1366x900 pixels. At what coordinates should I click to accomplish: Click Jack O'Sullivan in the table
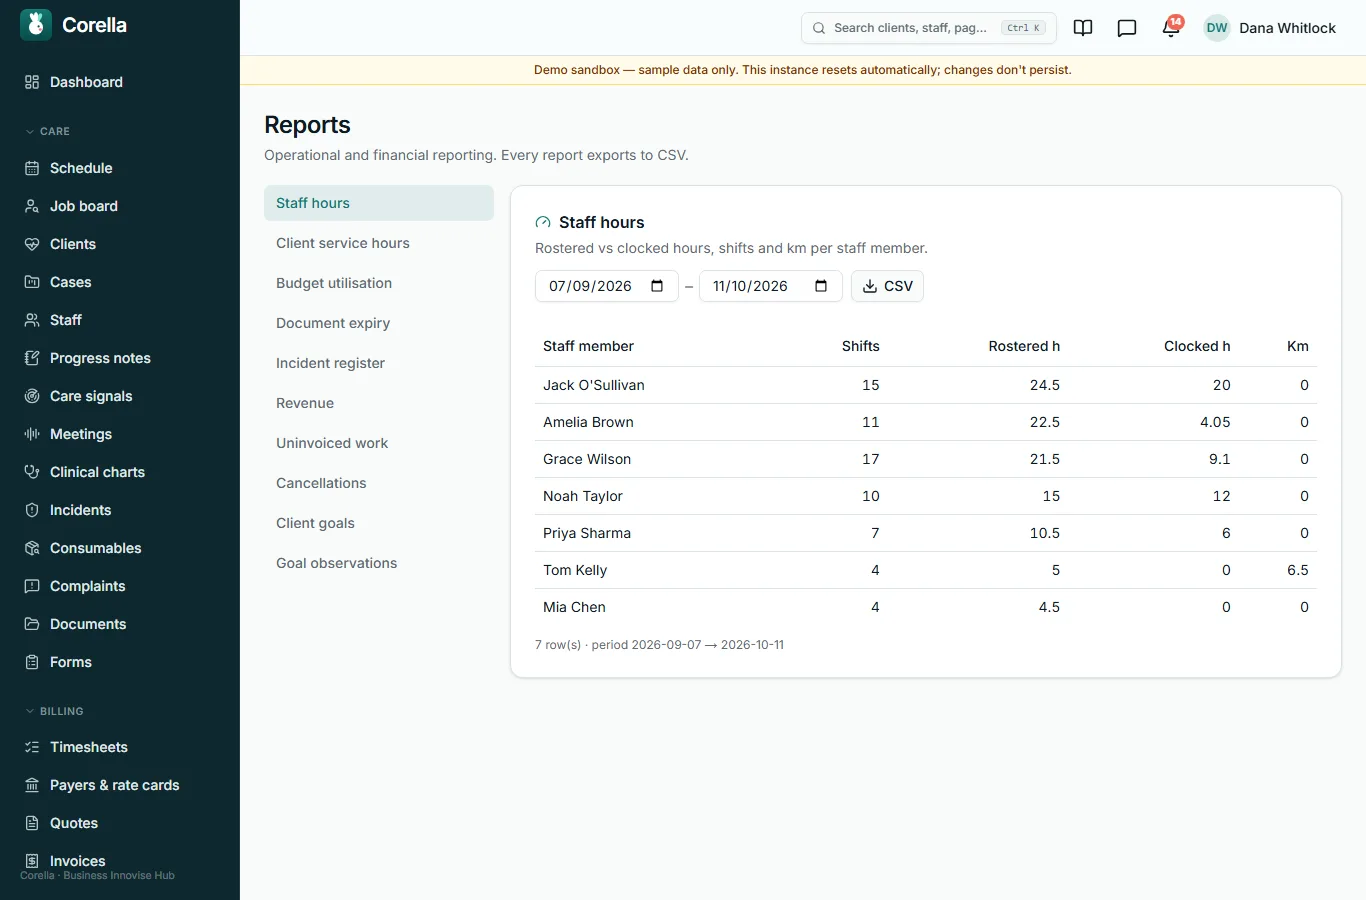coord(594,385)
